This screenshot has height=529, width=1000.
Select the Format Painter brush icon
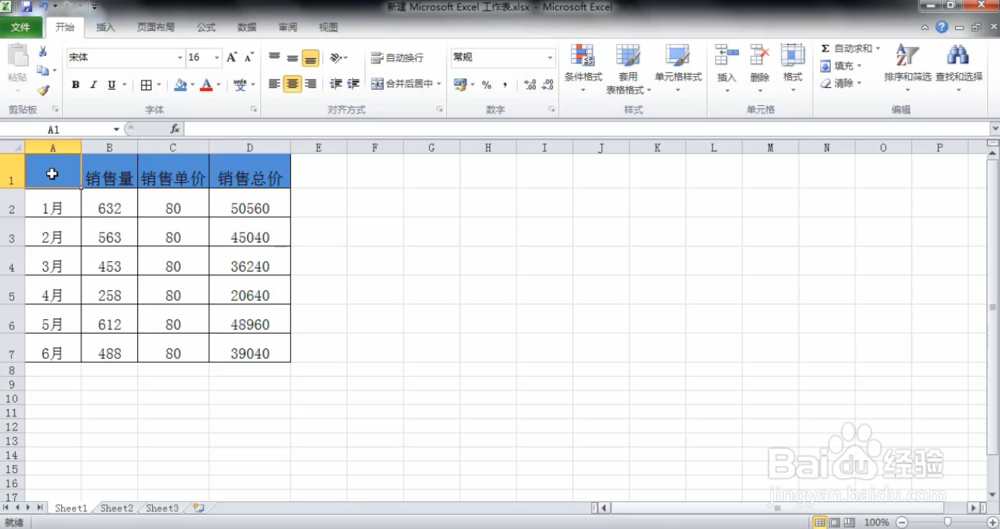click(43, 90)
